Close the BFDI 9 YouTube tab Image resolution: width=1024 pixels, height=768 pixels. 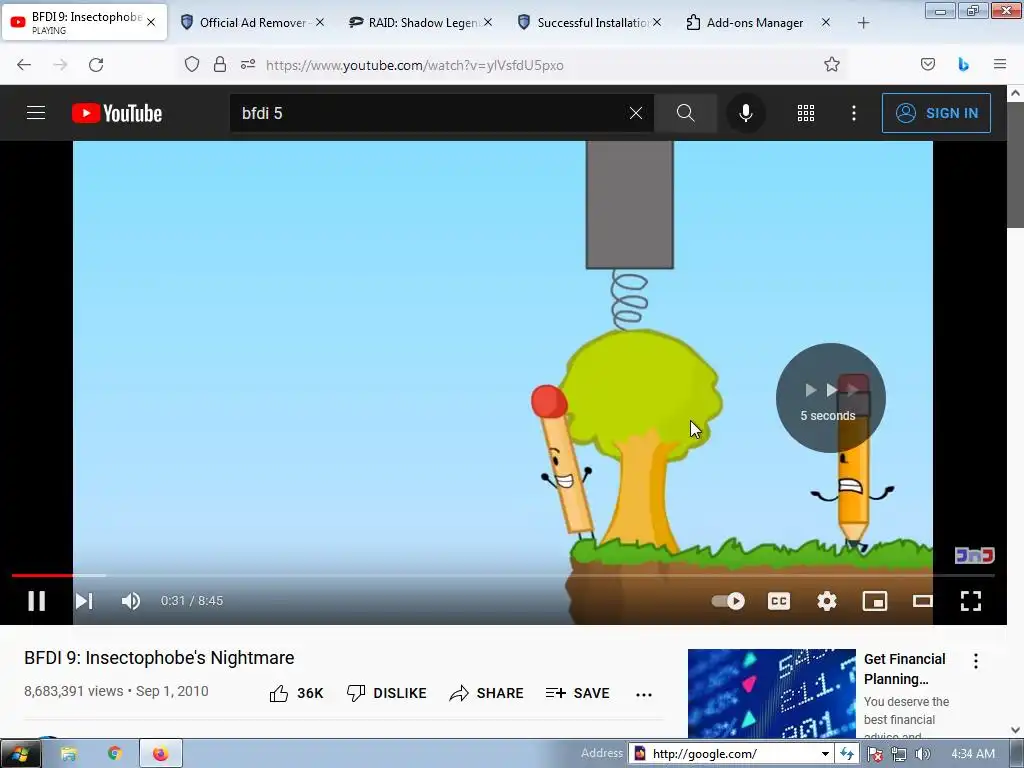[x=151, y=22]
